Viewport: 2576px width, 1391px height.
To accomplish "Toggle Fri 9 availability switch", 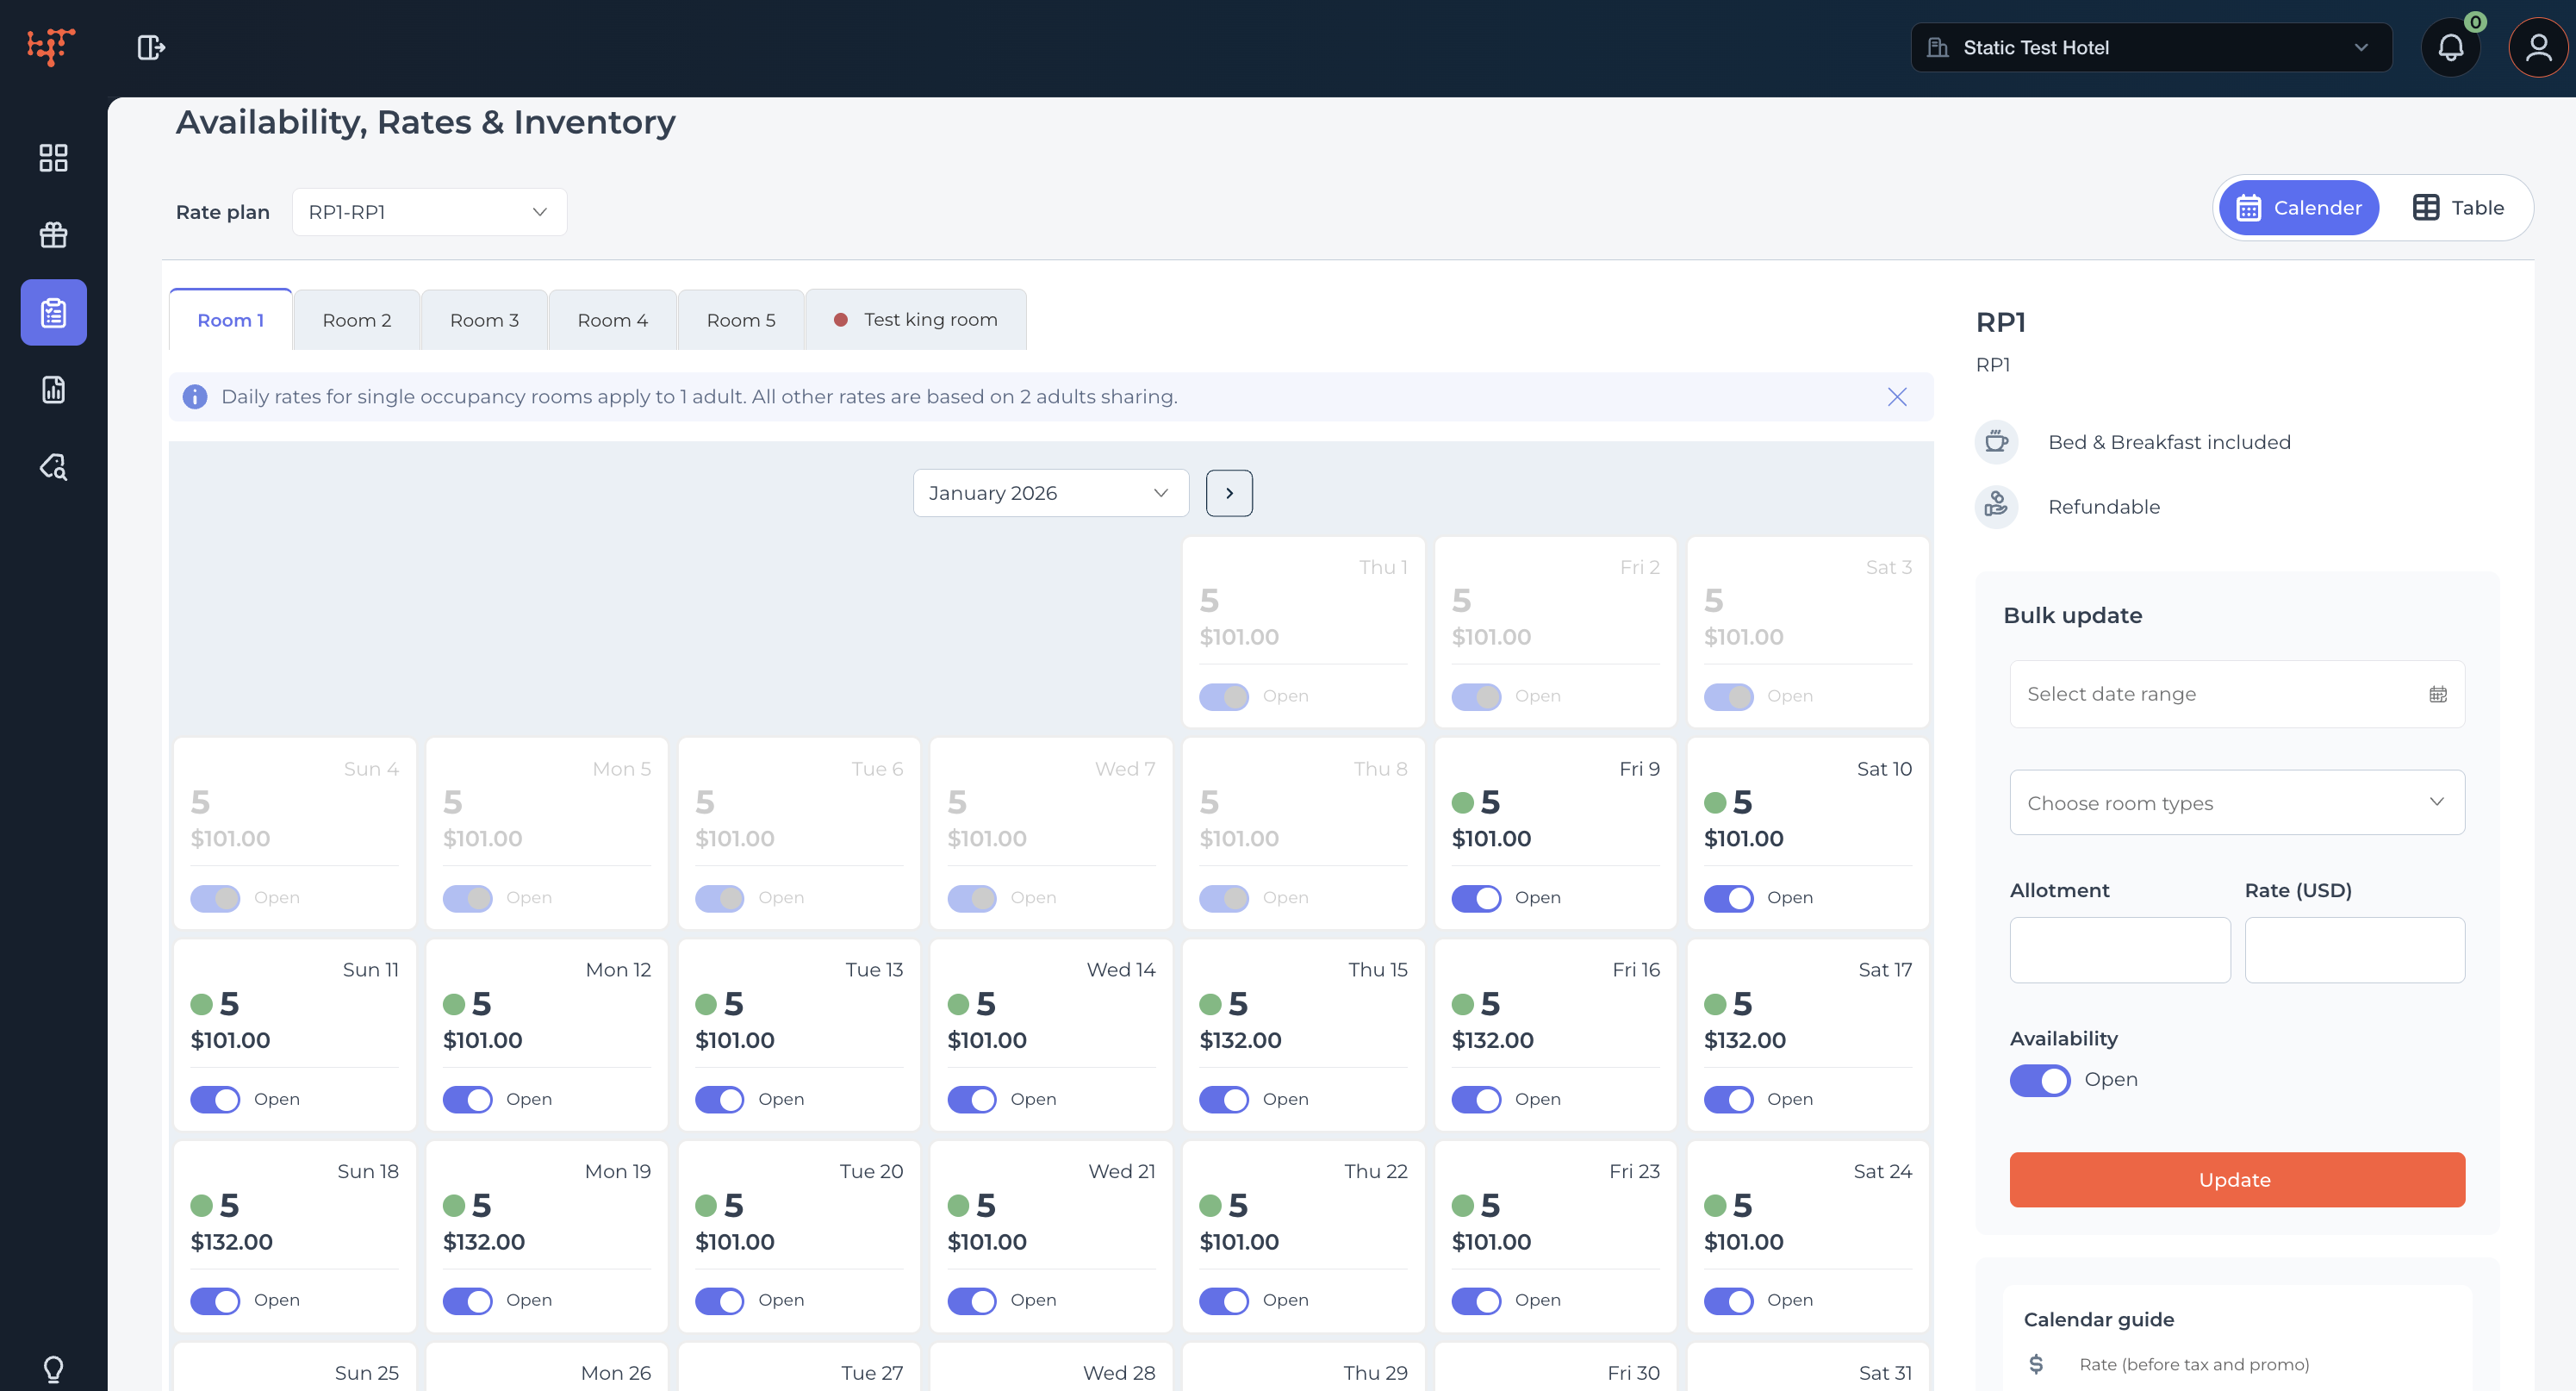I will [1476, 898].
